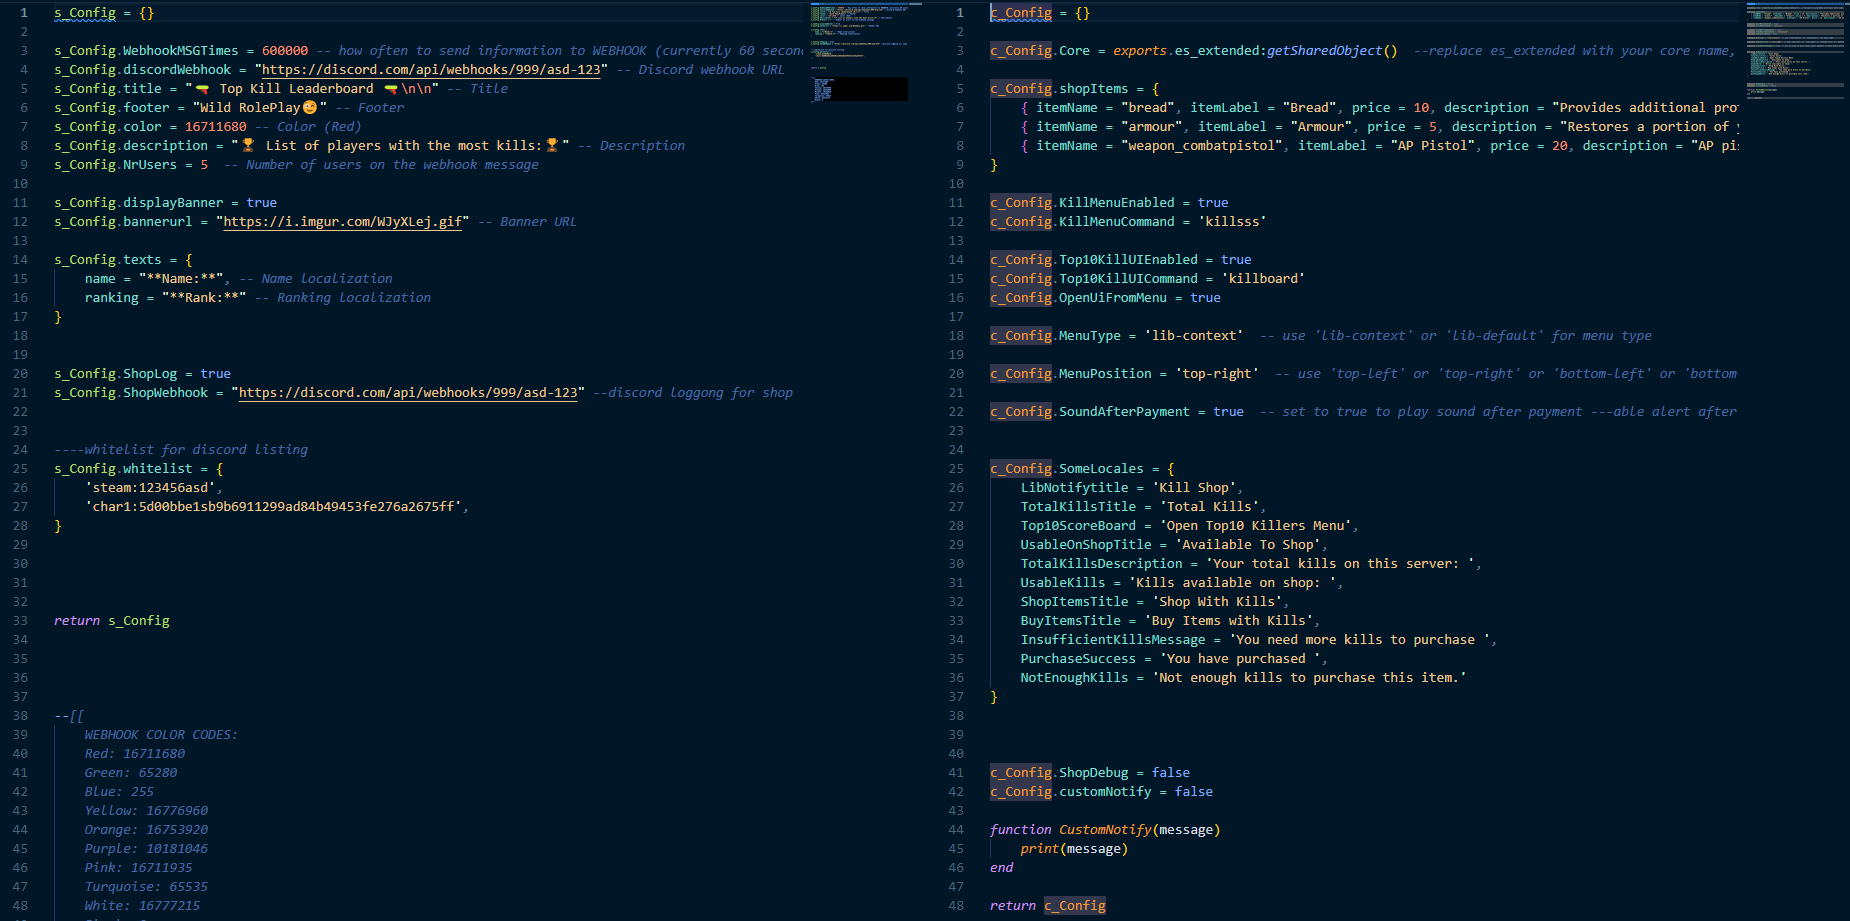Viewport: 1850px width, 921px height.
Task: Click the highlighted c_Config on line 1
Action: tap(1020, 12)
